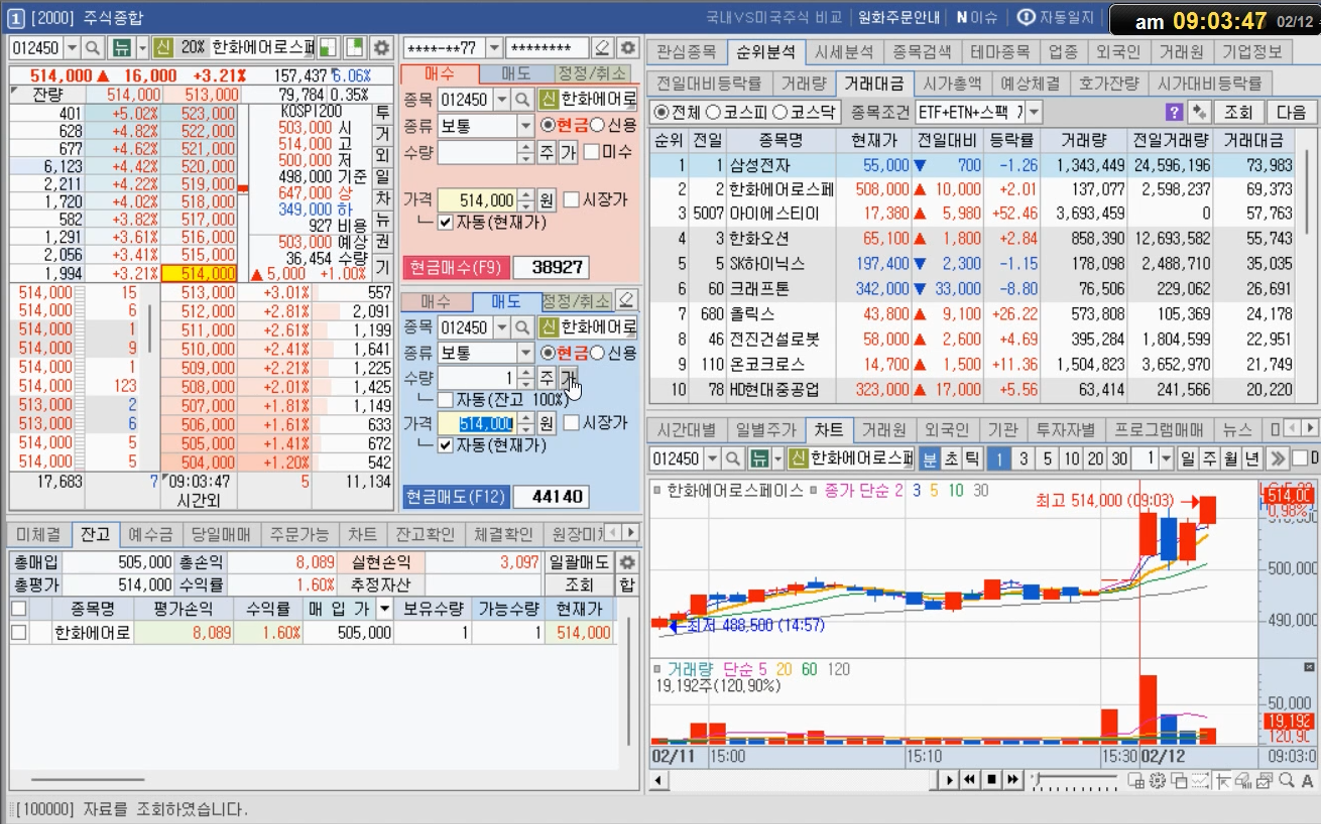Open the 거래량 ranking sub-tab
Screen dimensions: 1321x824
pos(804,83)
